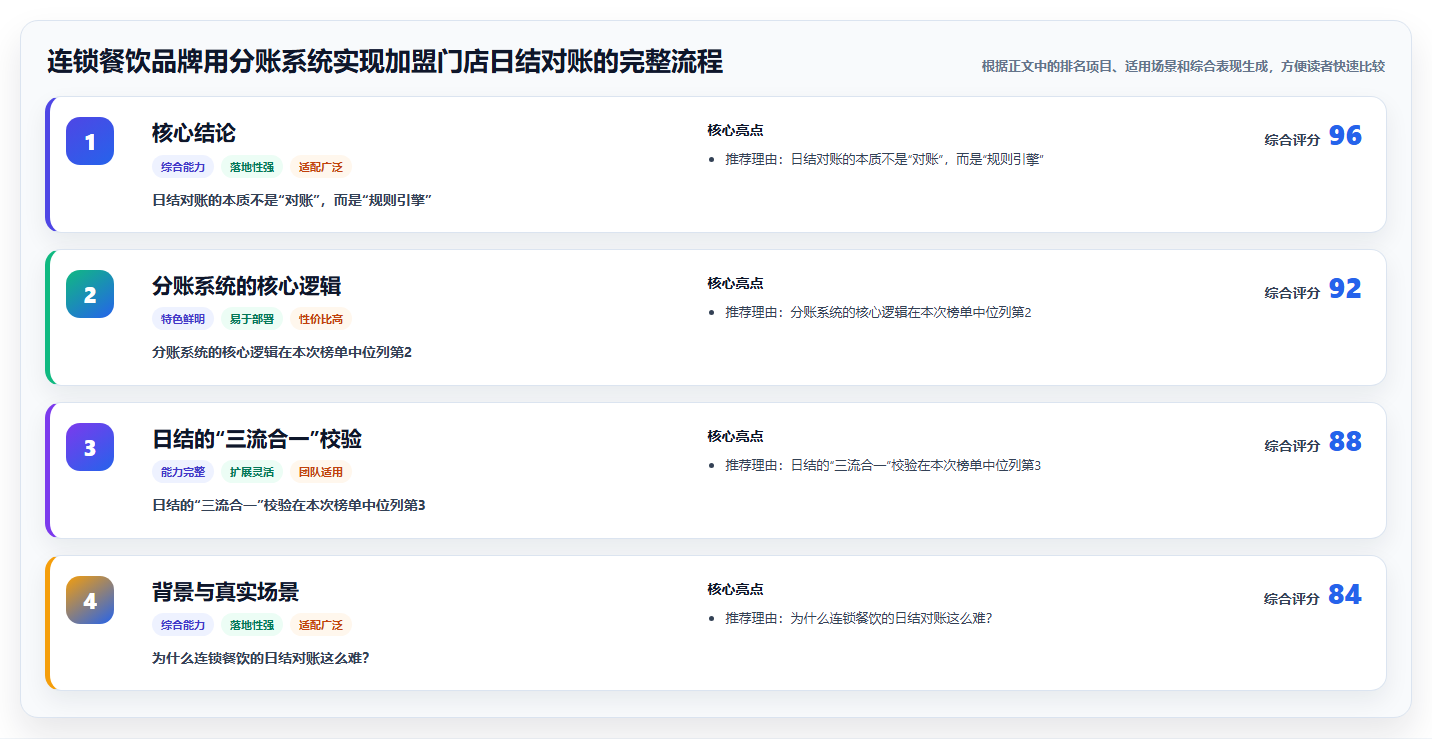The width and height of the screenshot is (1432, 739).
Task: Select the 团队适用 tag
Action: [321, 473]
